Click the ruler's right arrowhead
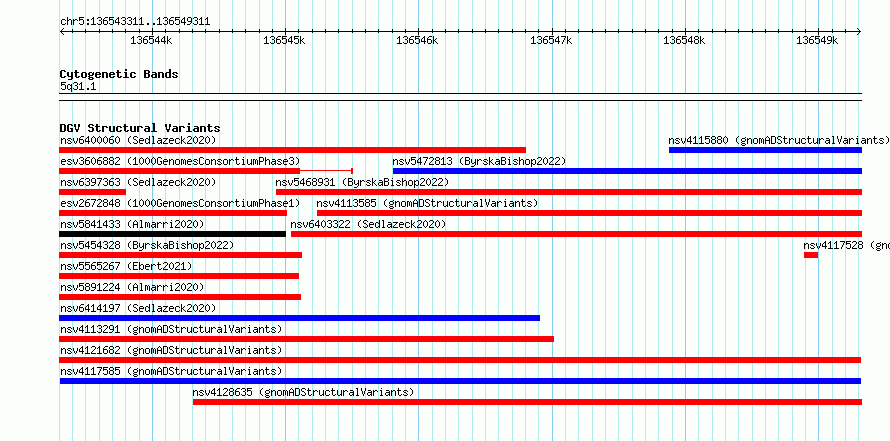890x441 pixels. pyautogui.click(x=859, y=32)
